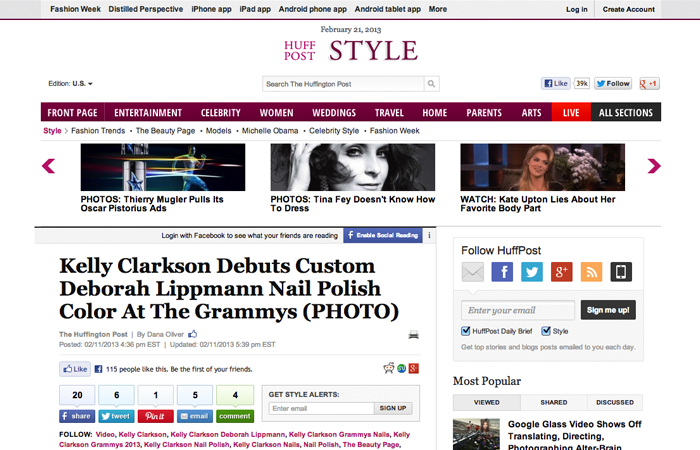
Task: Expand the Edition: U.S. dropdown
Action: (x=71, y=83)
